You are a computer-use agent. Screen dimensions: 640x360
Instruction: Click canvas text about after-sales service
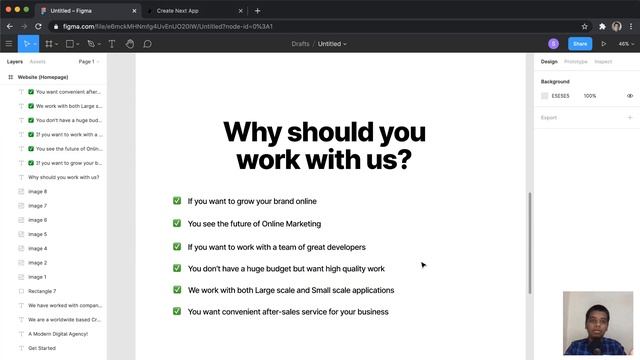click(x=288, y=312)
